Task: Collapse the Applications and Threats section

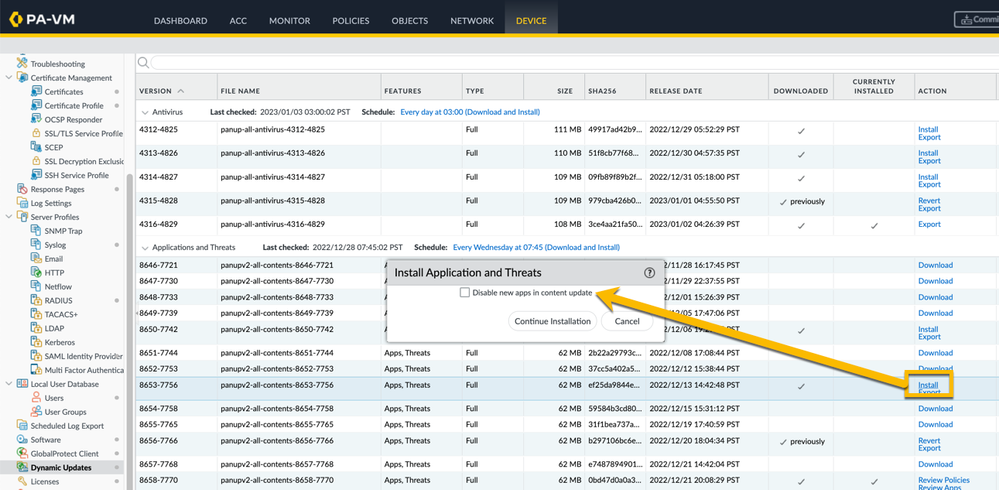Action: [146, 248]
